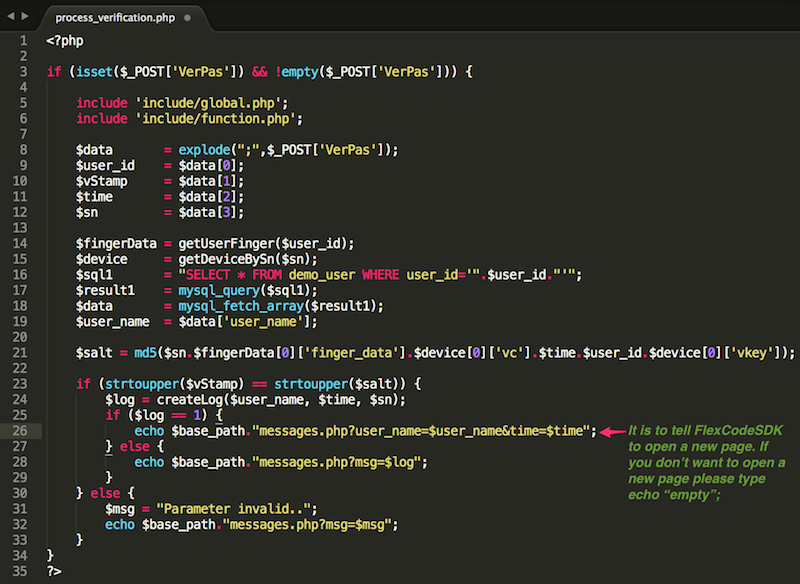Image resolution: width=800 pixels, height=584 pixels.
Task: Click messages.php?msg=$msg string on line 32
Action: click(x=307, y=525)
